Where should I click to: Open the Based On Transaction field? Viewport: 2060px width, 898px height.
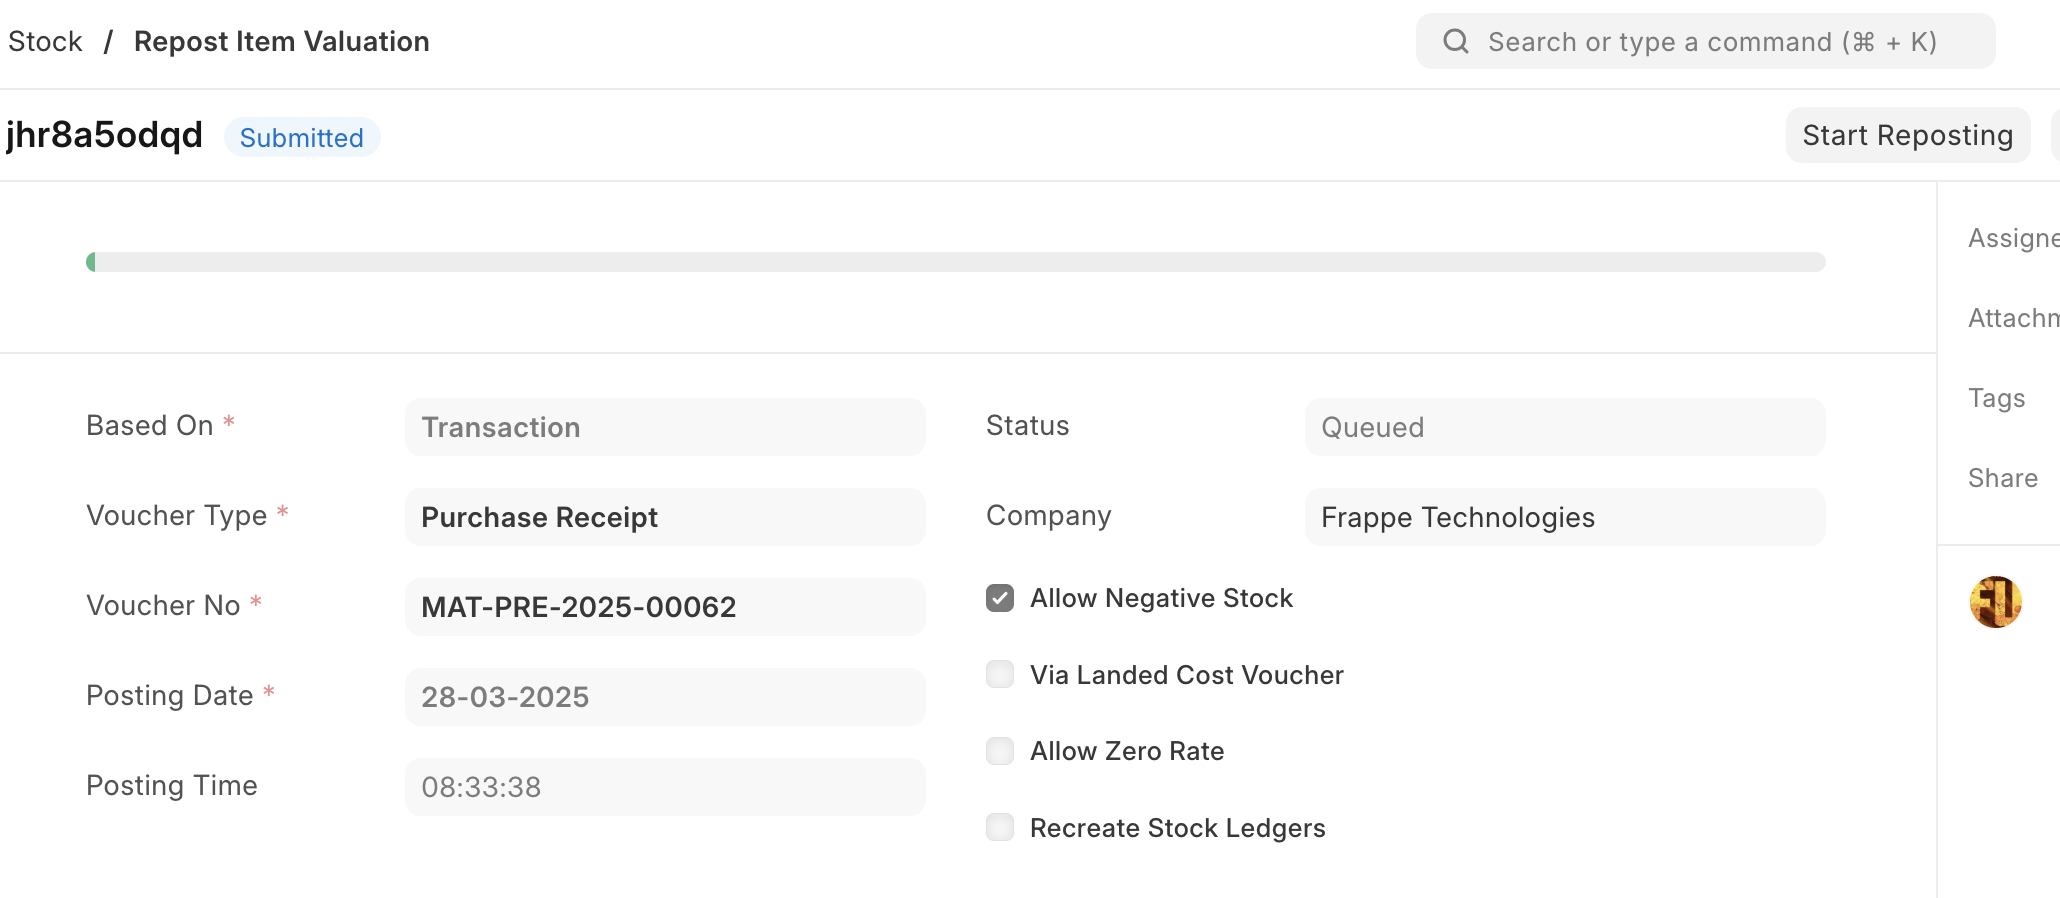665,427
